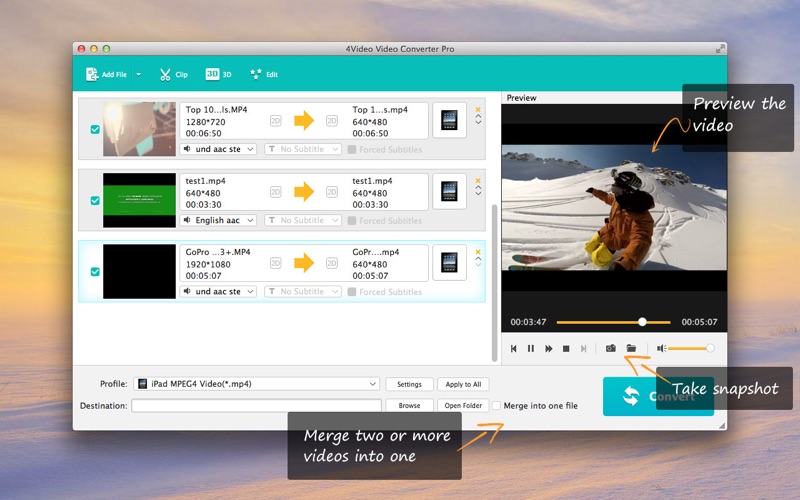Uncheck the GoPro ...3+.MP4 file checkbox

click(x=95, y=271)
